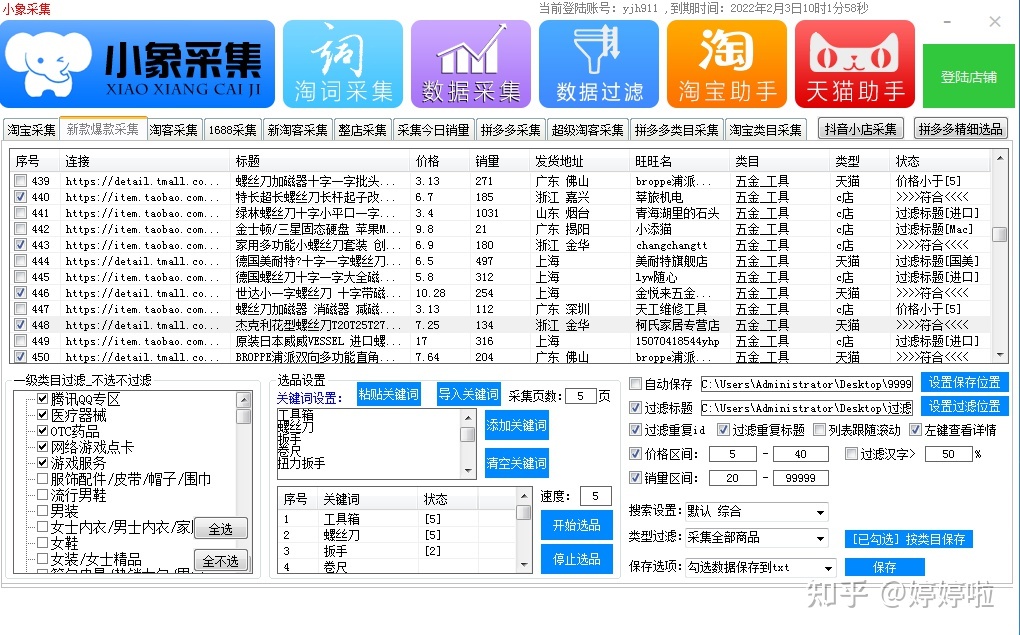Screen dimensions: 1020x635
Task: Toggle the 自动保存 checkbox
Action: (636, 384)
